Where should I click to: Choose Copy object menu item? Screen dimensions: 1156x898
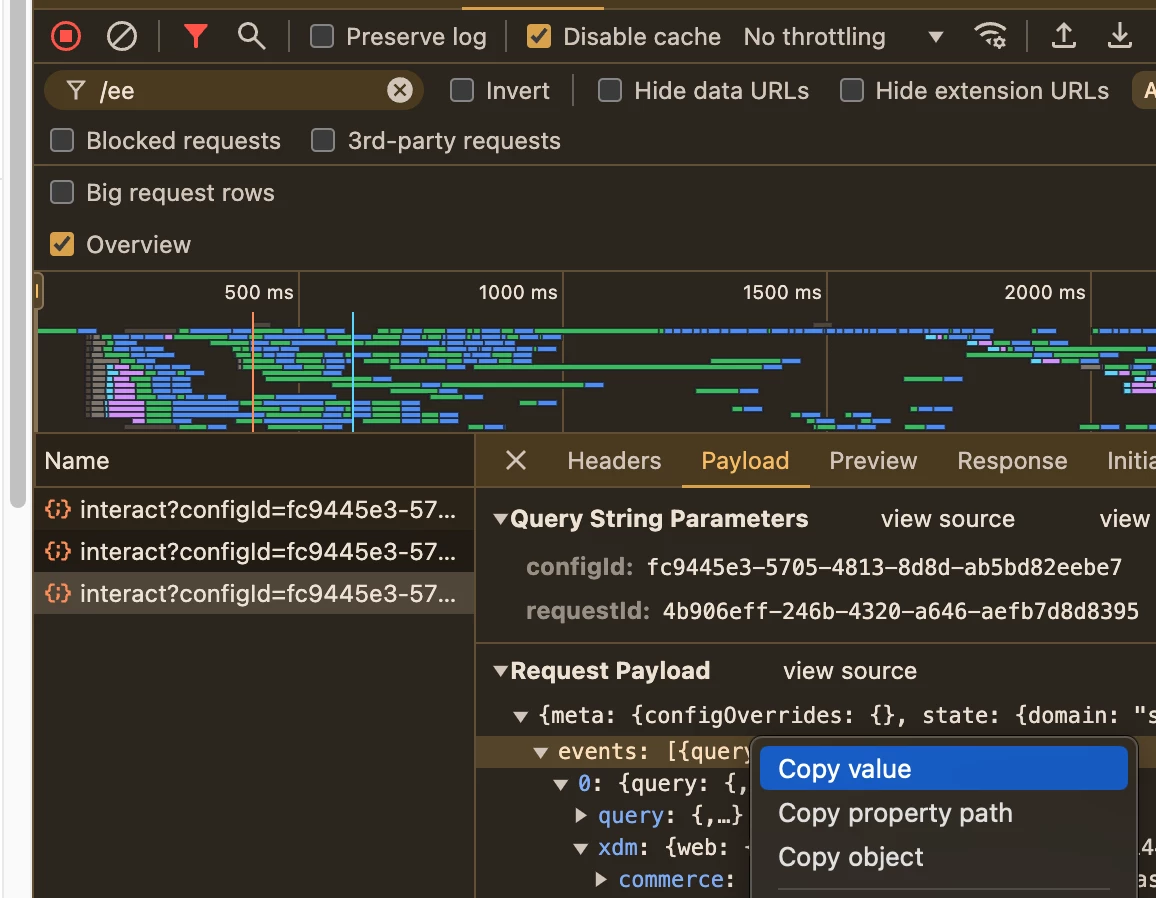(944, 857)
